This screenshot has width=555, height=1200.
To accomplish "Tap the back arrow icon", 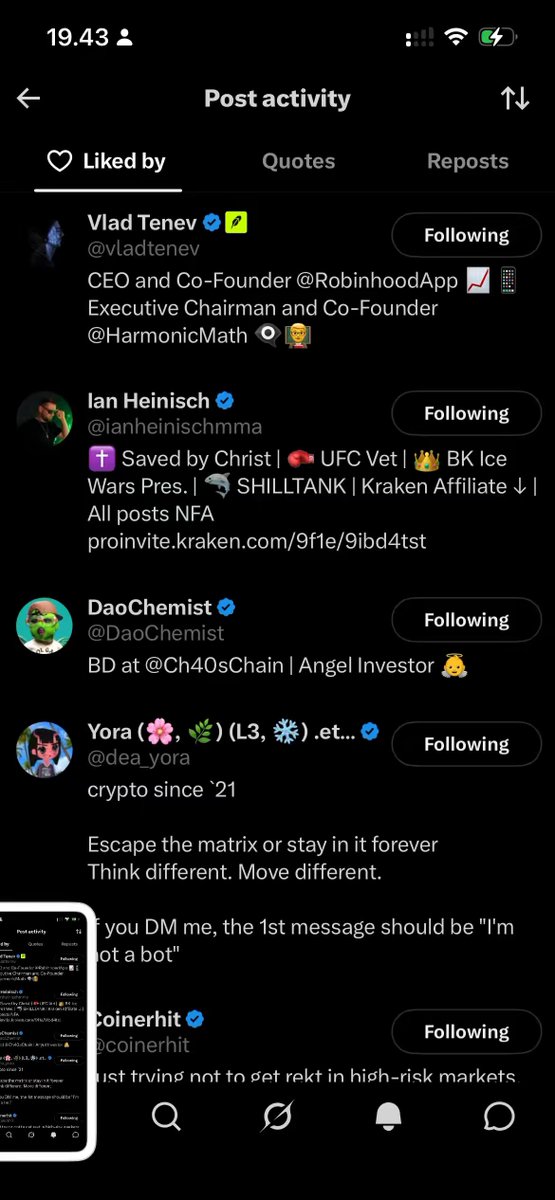I will (x=28, y=98).
